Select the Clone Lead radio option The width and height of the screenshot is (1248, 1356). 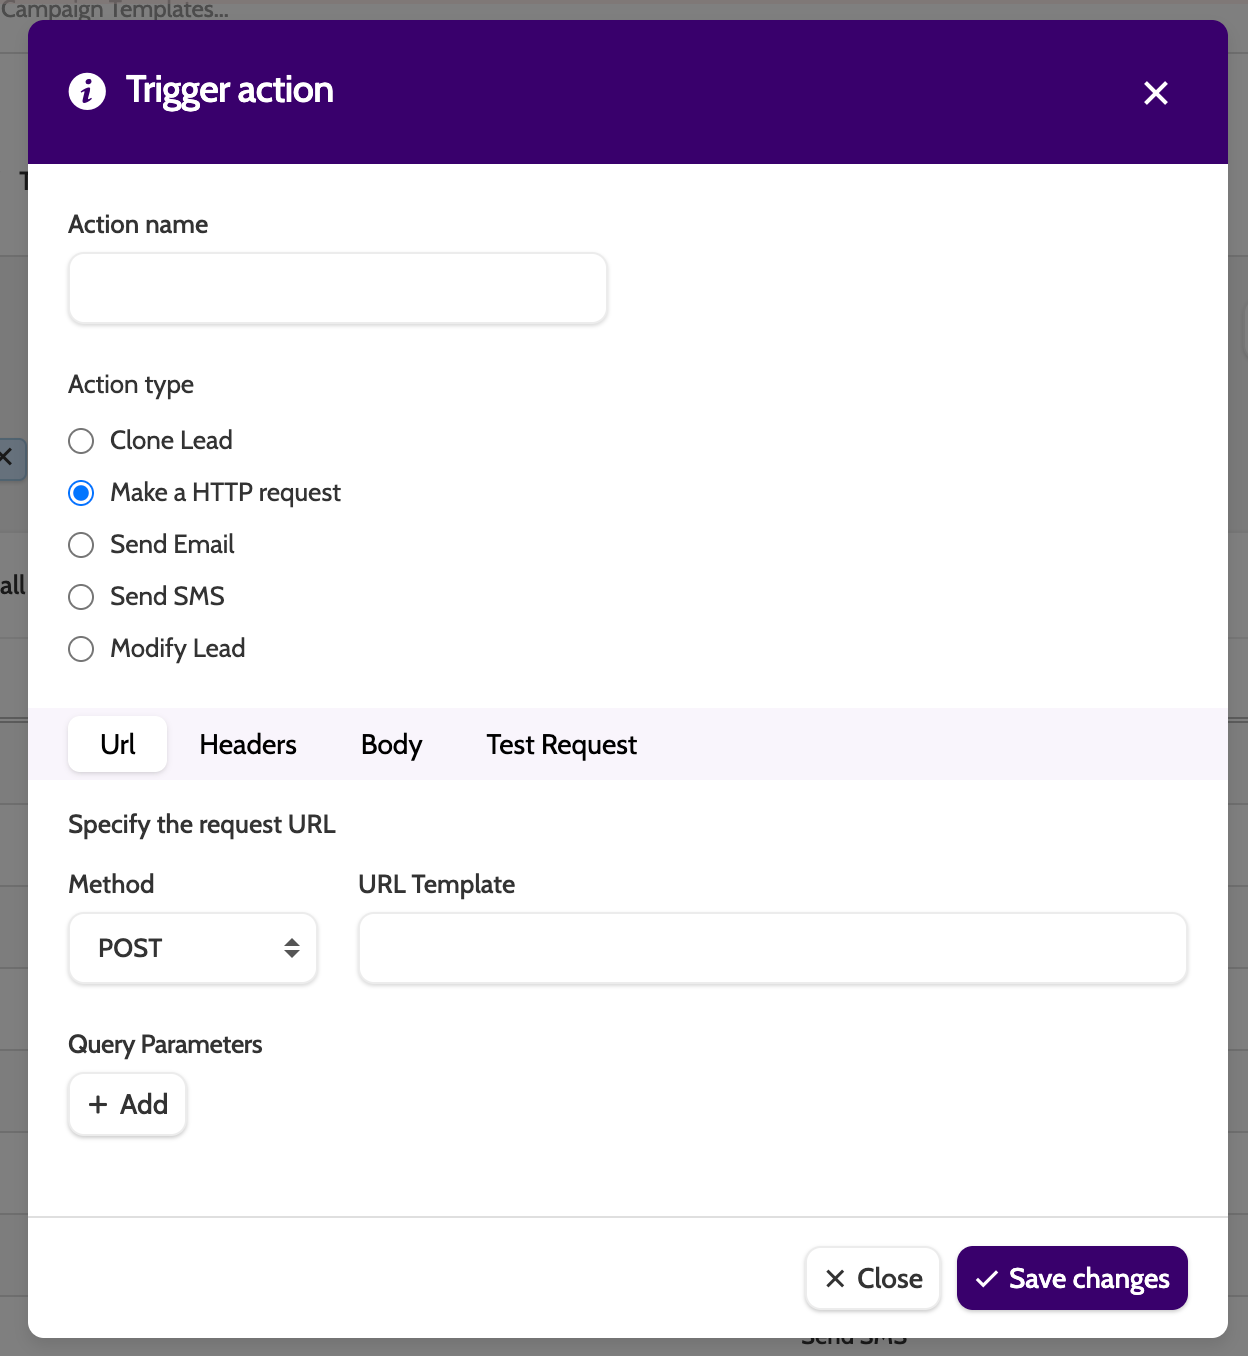click(x=81, y=441)
